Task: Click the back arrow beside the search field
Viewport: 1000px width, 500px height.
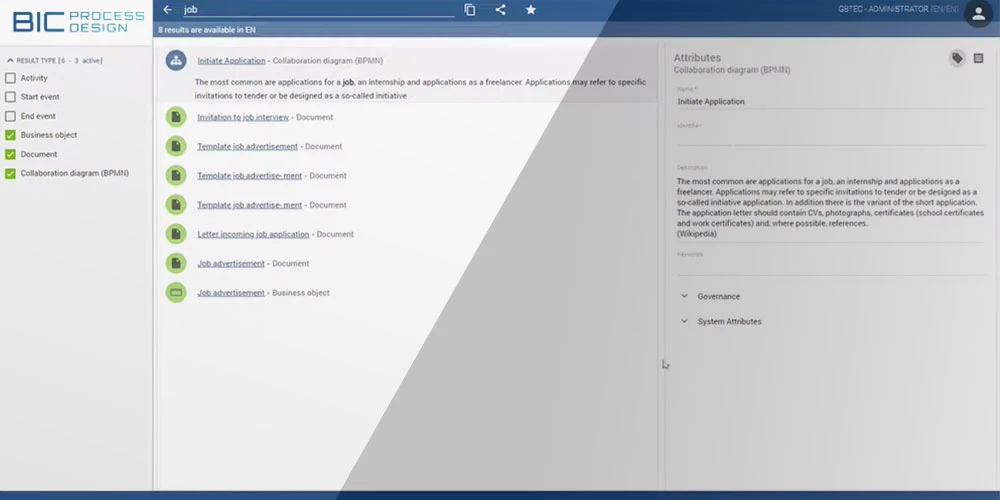Action: pos(168,10)
